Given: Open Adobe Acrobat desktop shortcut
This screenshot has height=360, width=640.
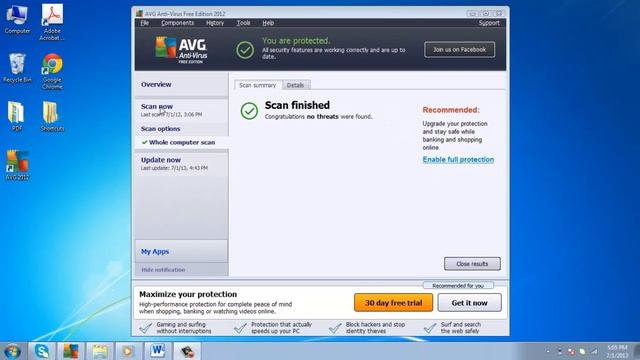Looking at the screenshot, I should click(x=52, y=22).
